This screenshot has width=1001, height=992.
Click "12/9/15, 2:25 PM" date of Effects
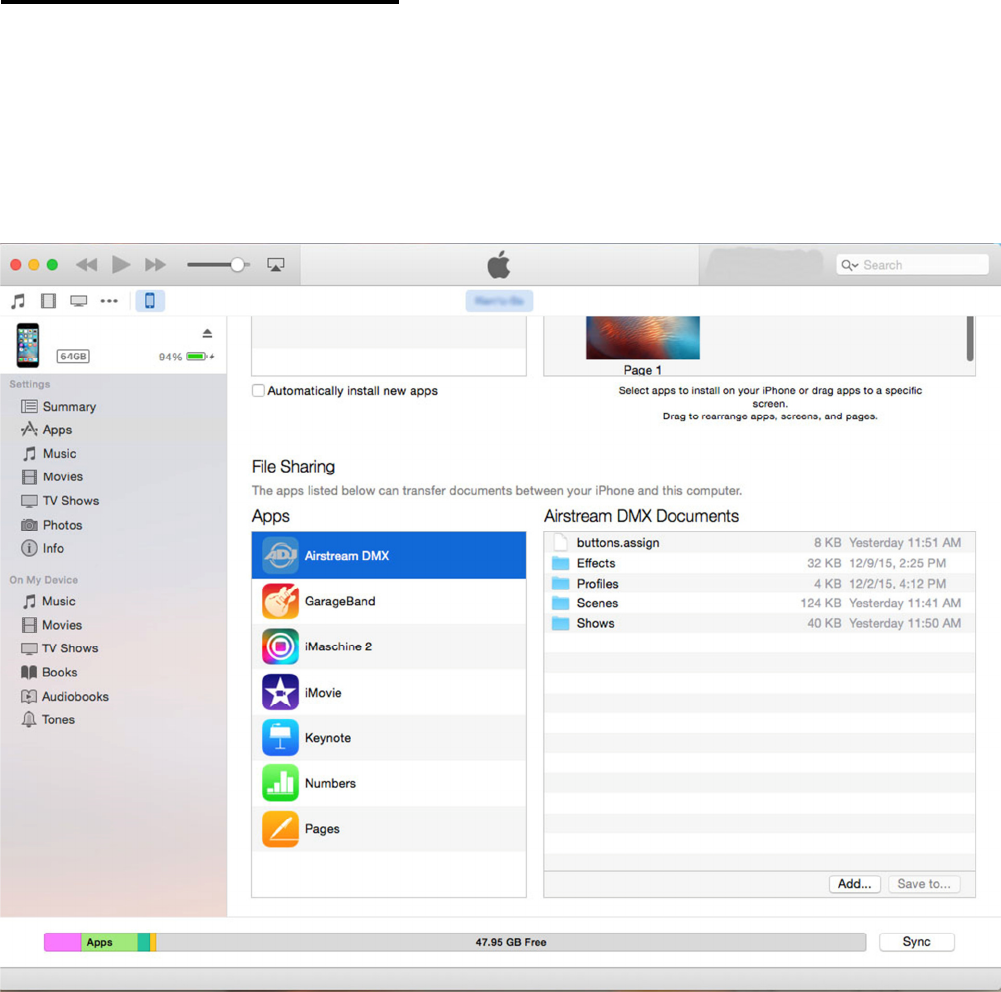coord(897,563)
